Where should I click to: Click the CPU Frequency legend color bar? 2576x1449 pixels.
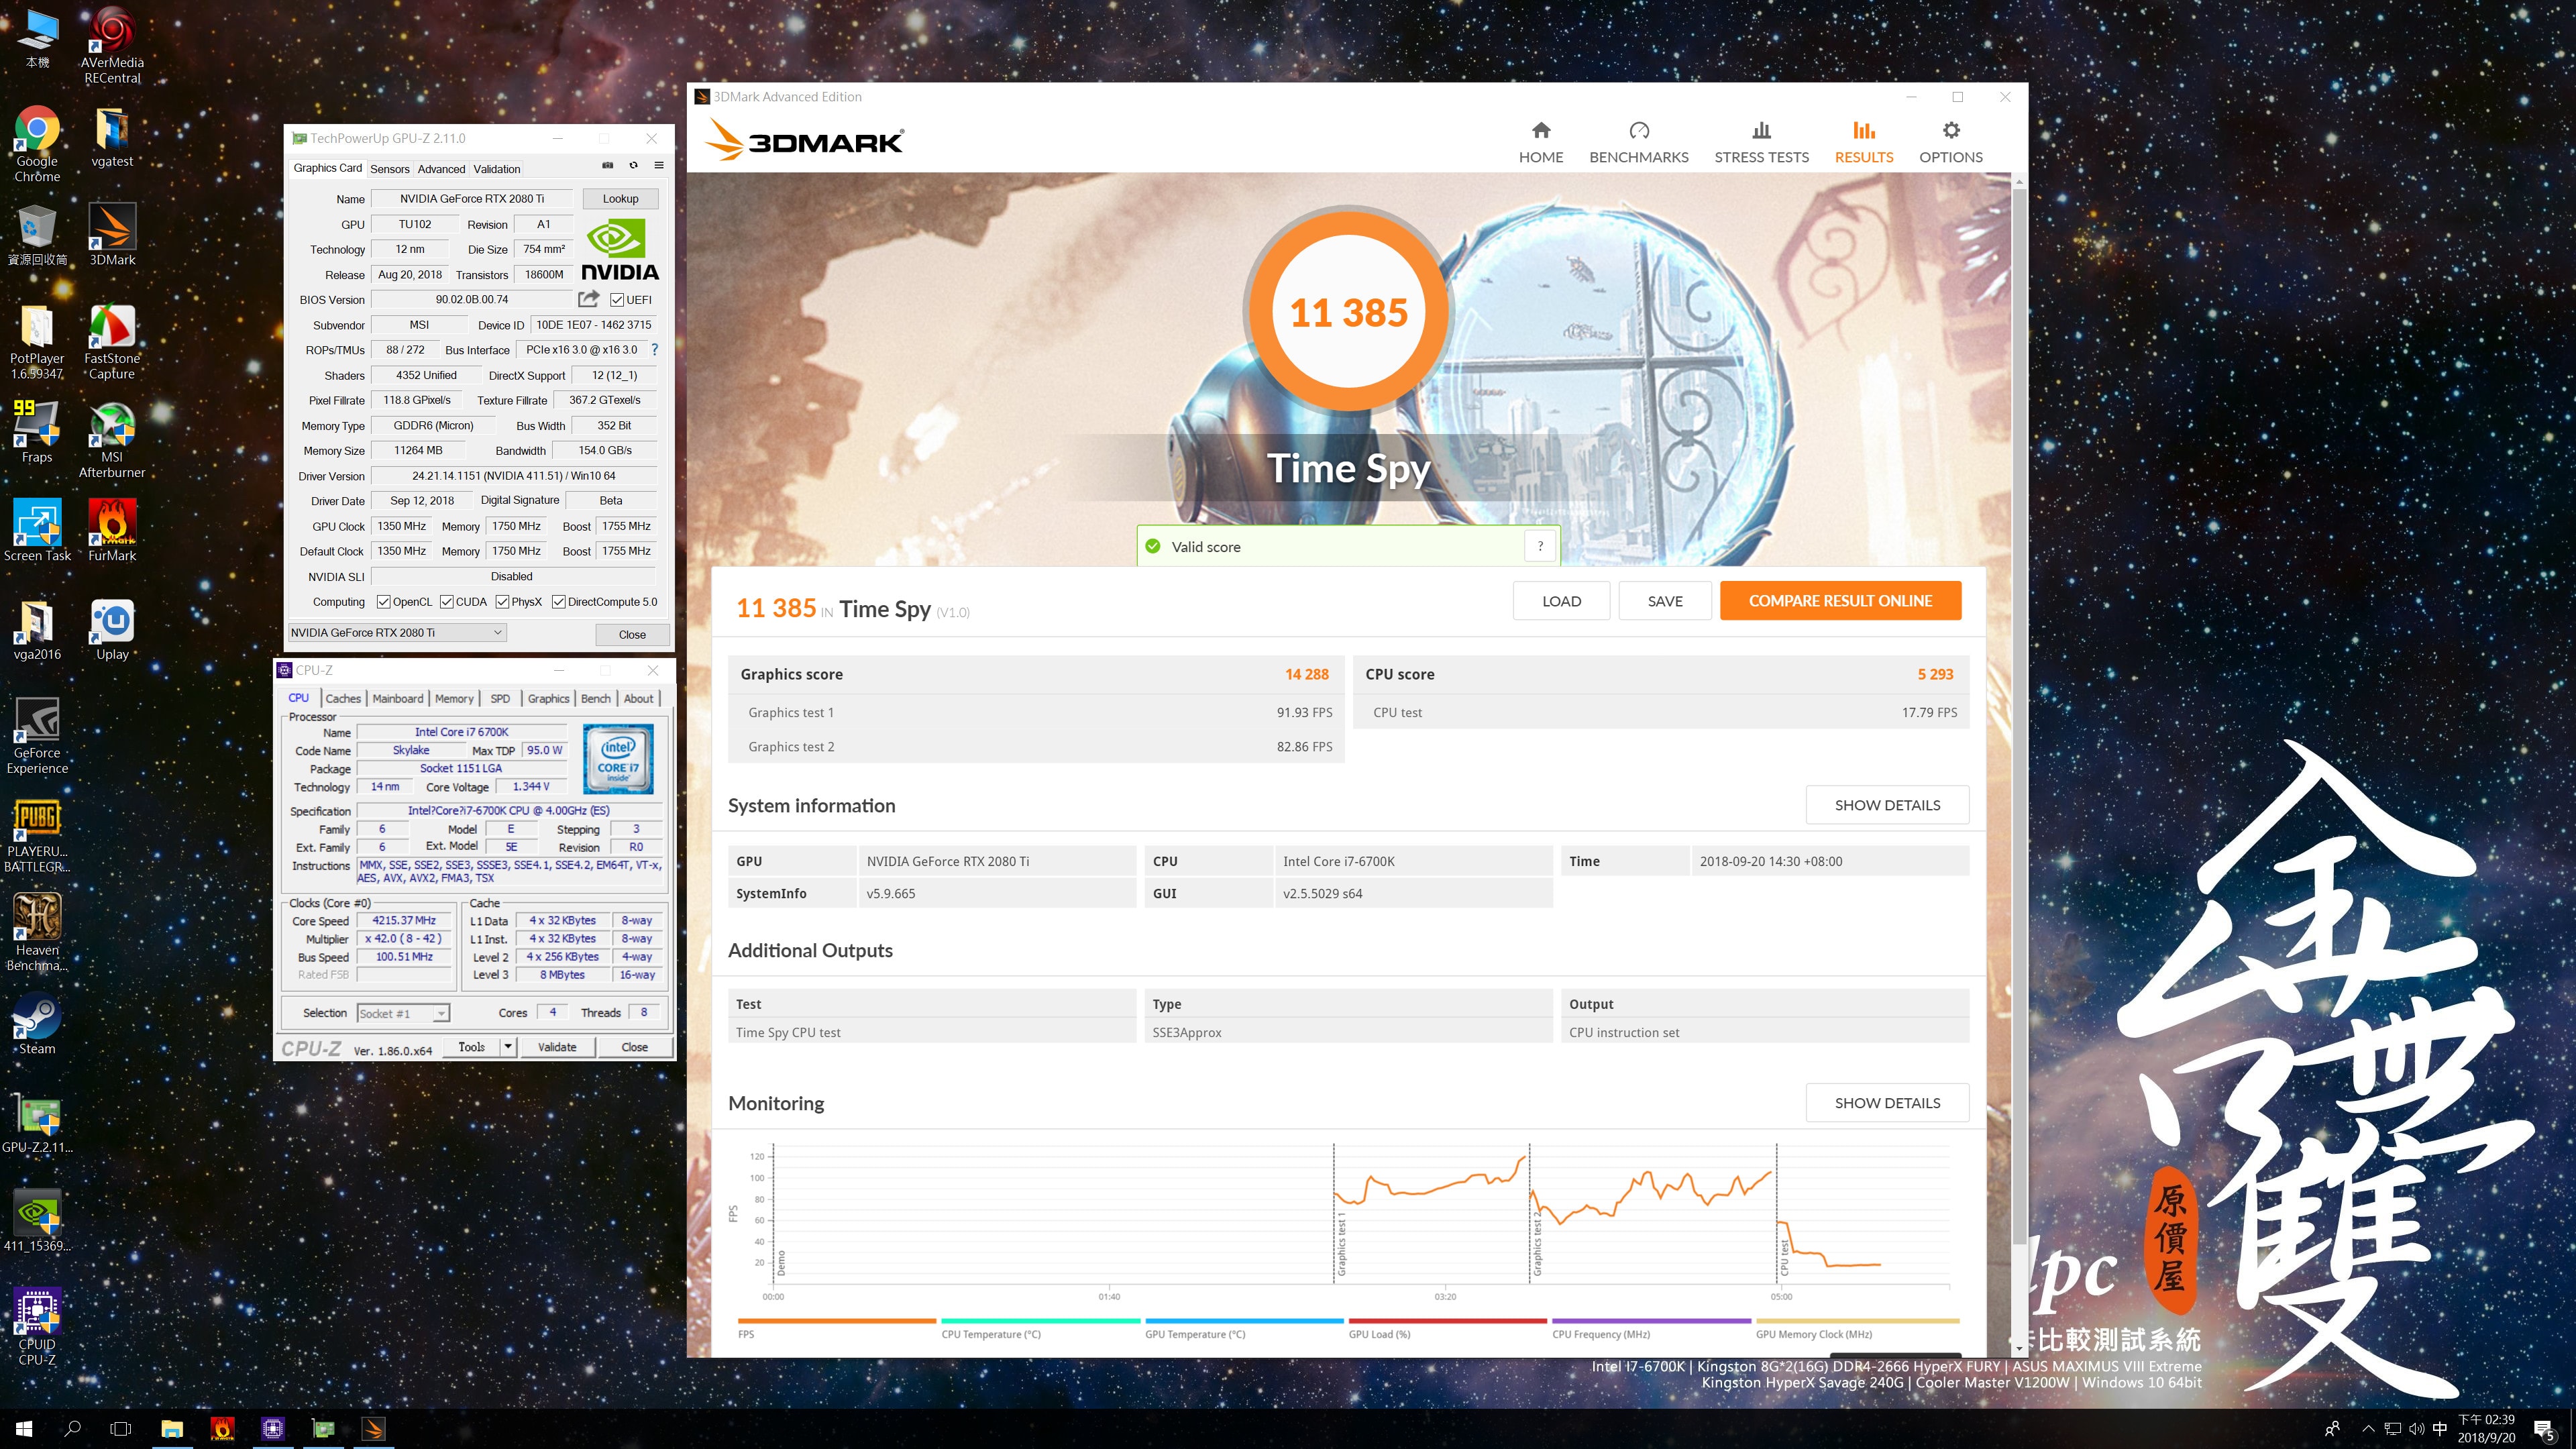coord(1651,1321)
